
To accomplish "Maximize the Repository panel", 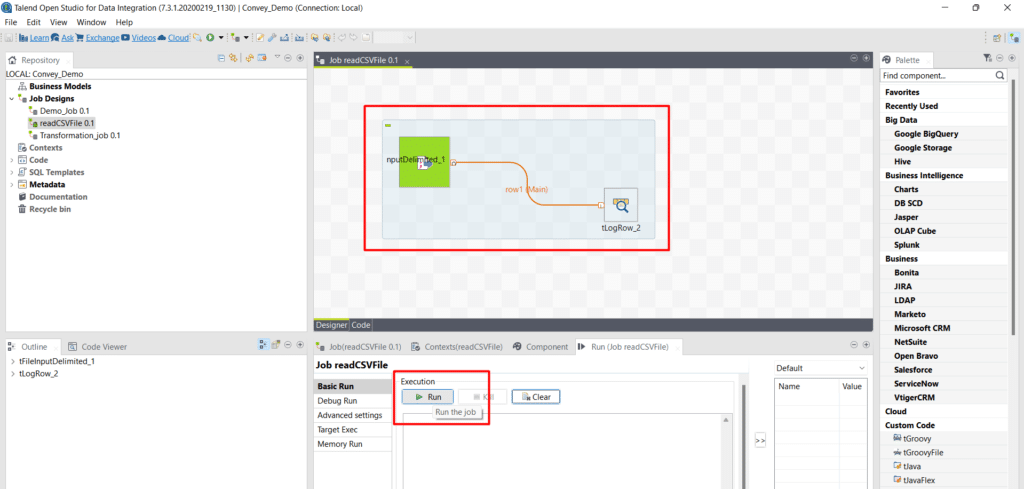I will click(300, 58).
